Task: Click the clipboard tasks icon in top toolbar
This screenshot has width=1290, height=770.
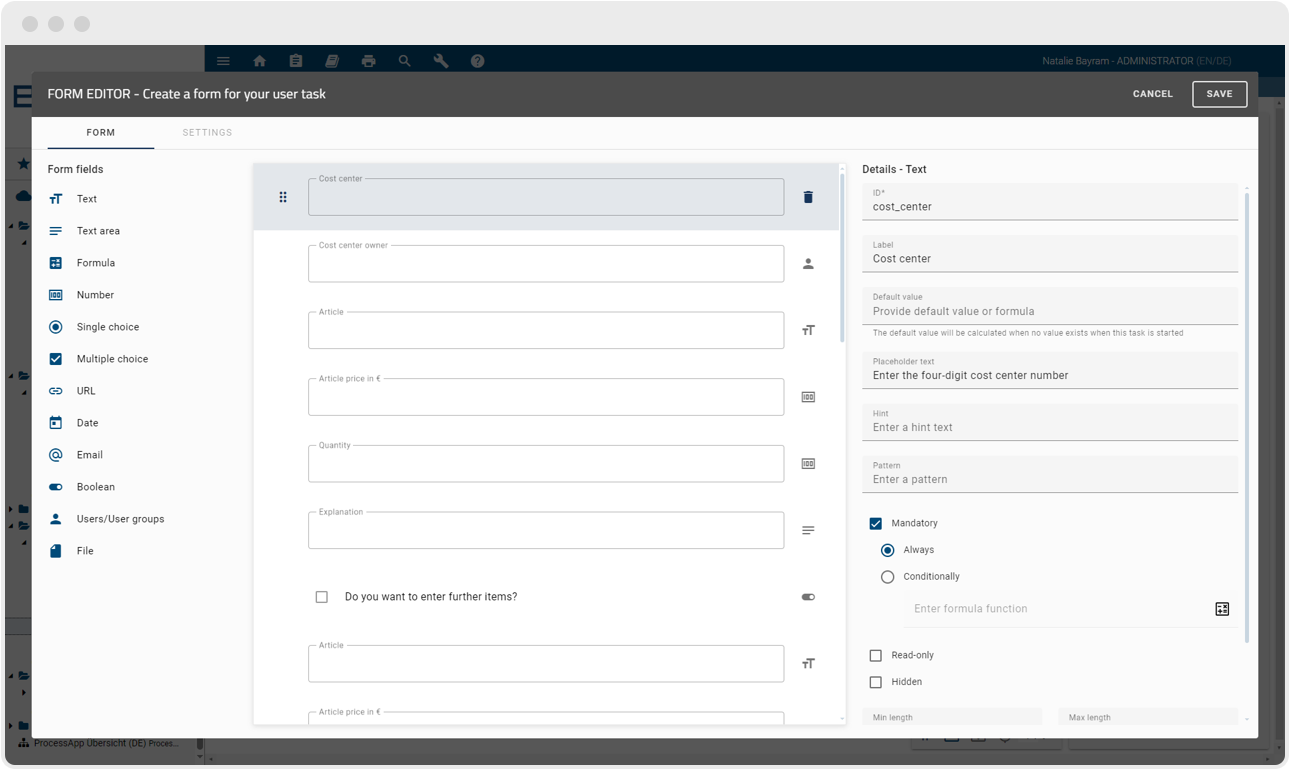Action: point(296,61)
